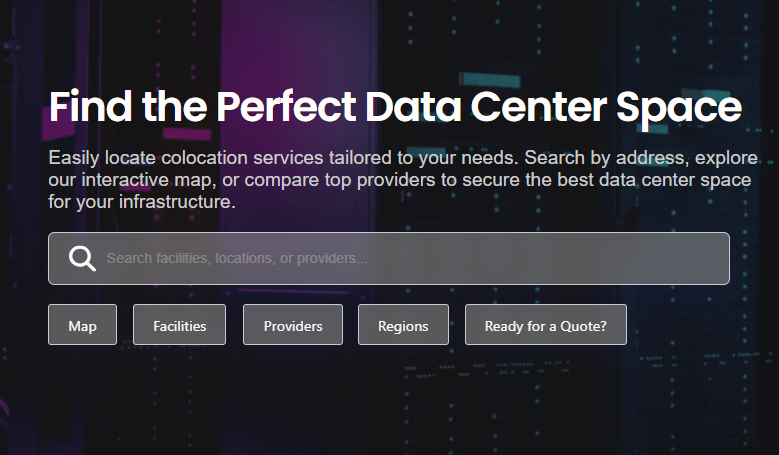Open the Map view button
This screenshot has width=779, height=455.
[x=82, y=326]
